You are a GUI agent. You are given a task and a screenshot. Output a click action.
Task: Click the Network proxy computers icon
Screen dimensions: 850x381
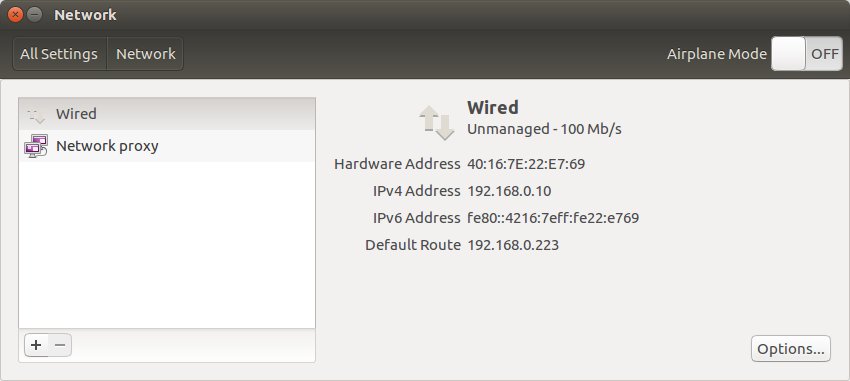(36, 146)
